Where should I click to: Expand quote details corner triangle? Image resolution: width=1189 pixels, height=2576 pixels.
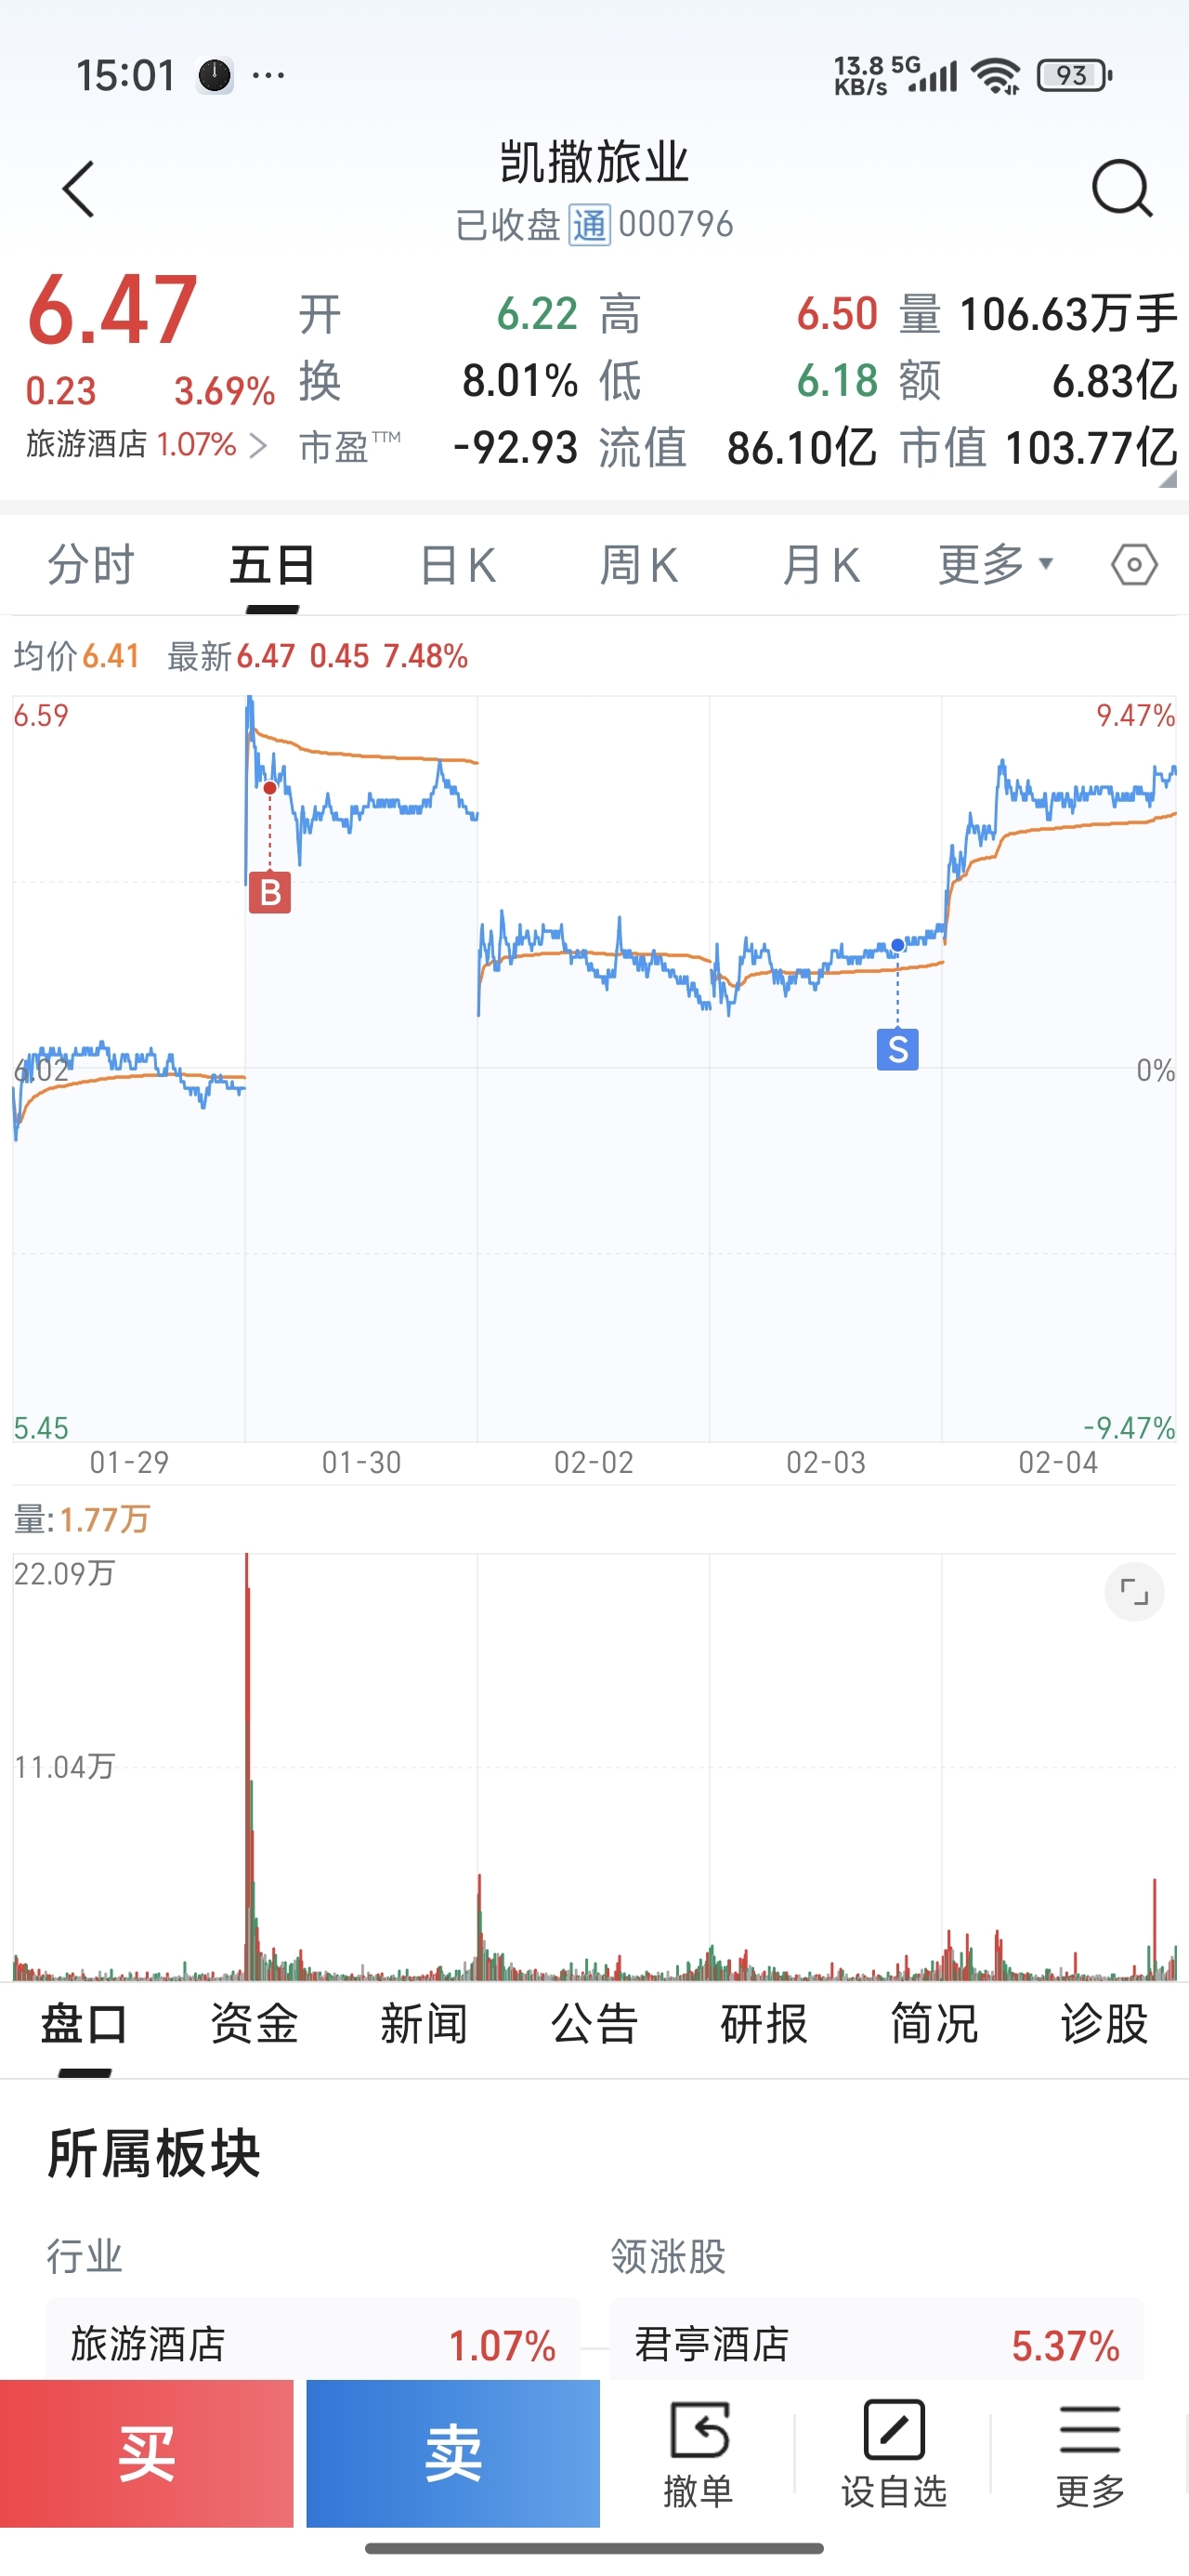[1167, 480]
